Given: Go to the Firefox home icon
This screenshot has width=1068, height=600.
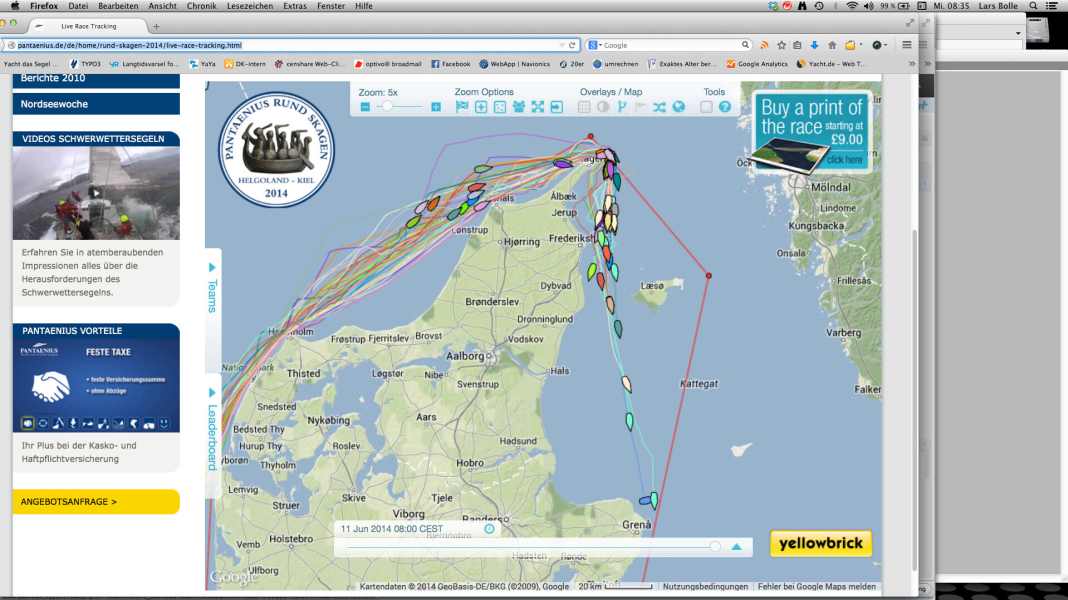Looking at the screenshot, I should (832, 45).
